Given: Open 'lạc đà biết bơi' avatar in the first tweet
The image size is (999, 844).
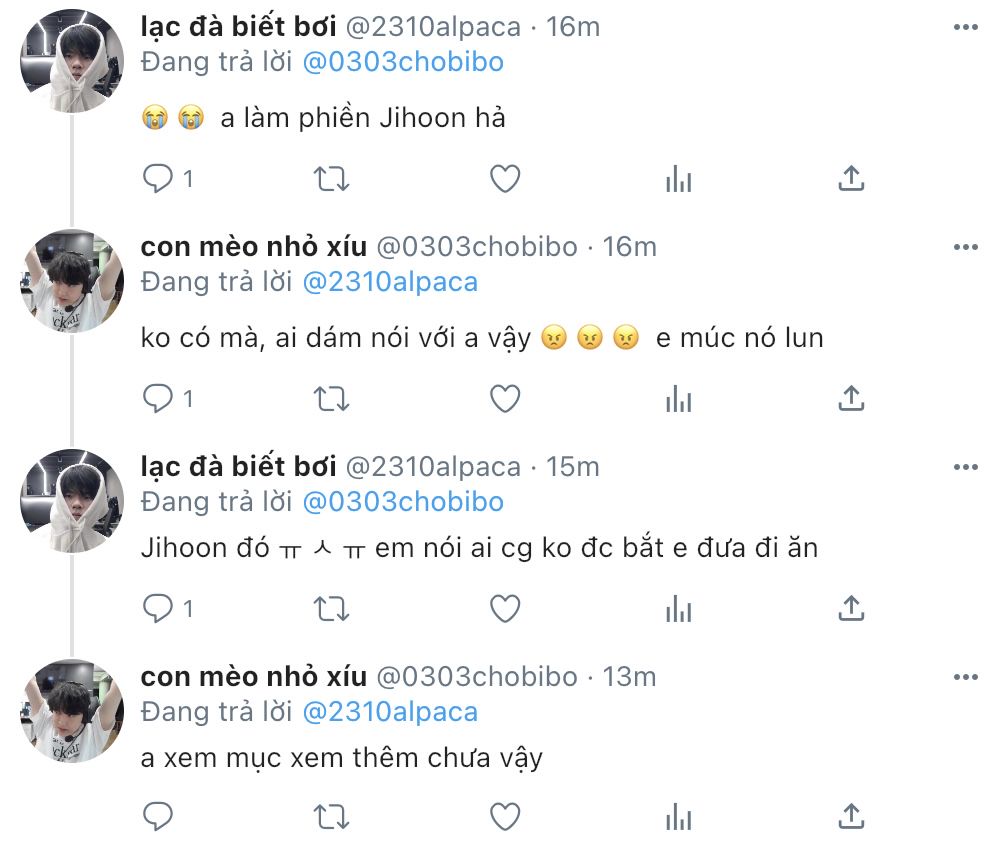Looking at the screenshot, I should [x=72, y=61].
